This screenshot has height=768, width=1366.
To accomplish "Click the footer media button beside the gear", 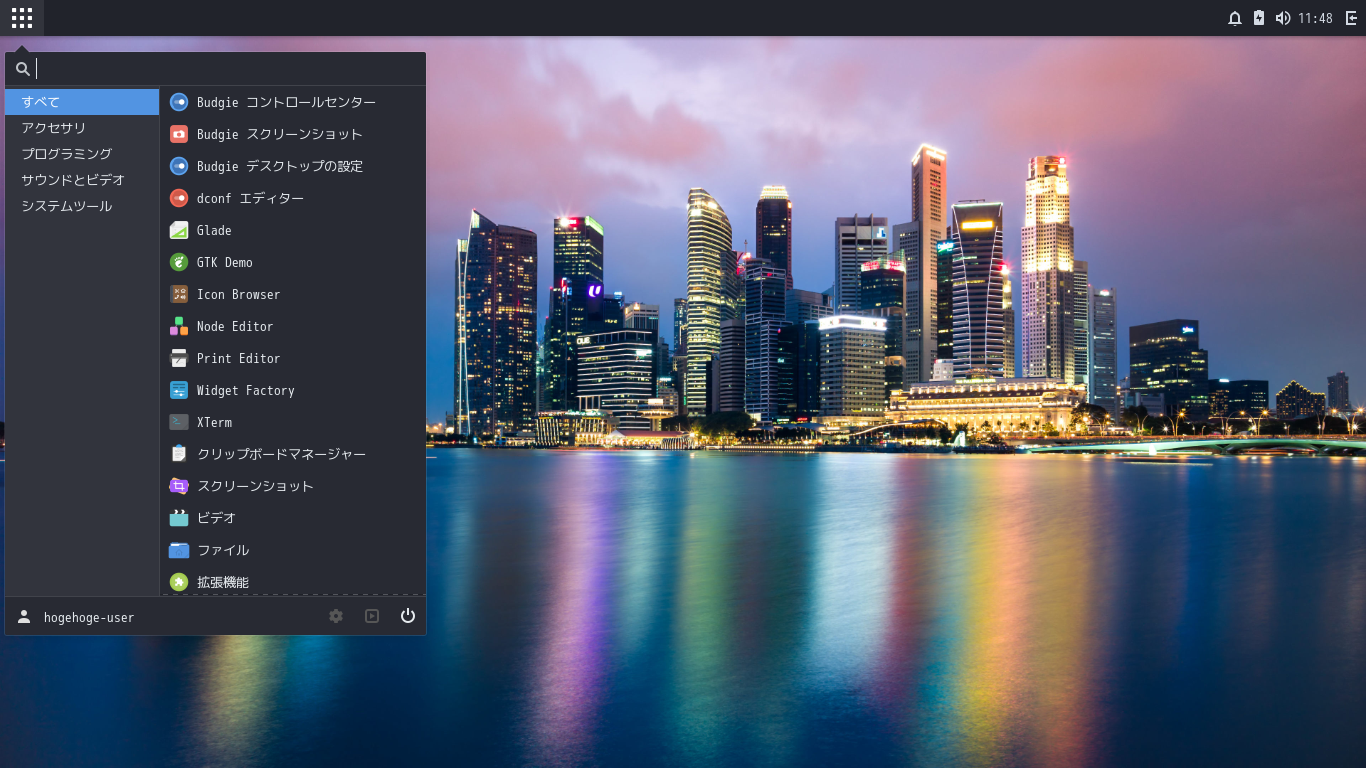I will pyautogui.click(x=372, y=616).
